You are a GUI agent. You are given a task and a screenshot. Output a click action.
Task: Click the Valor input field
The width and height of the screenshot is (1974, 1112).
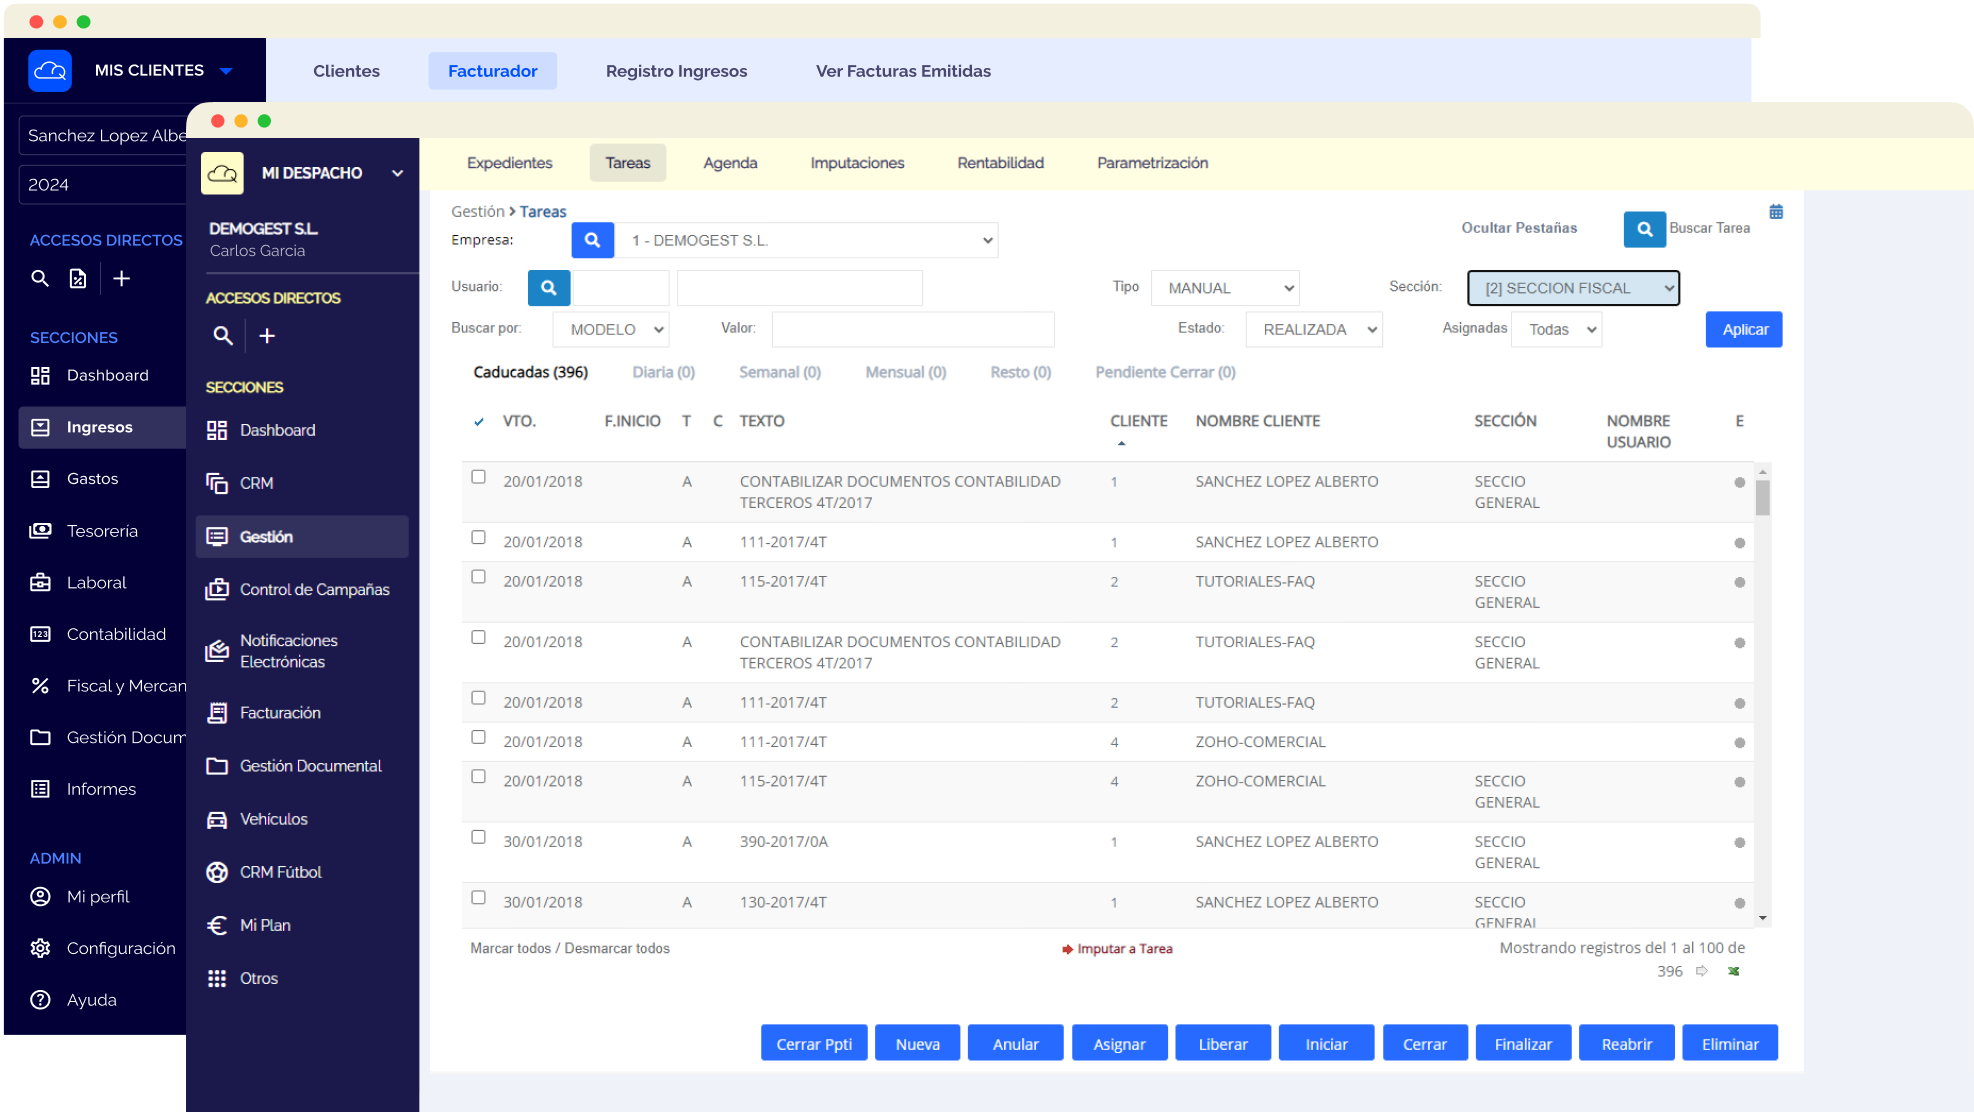tap(912, 329)
